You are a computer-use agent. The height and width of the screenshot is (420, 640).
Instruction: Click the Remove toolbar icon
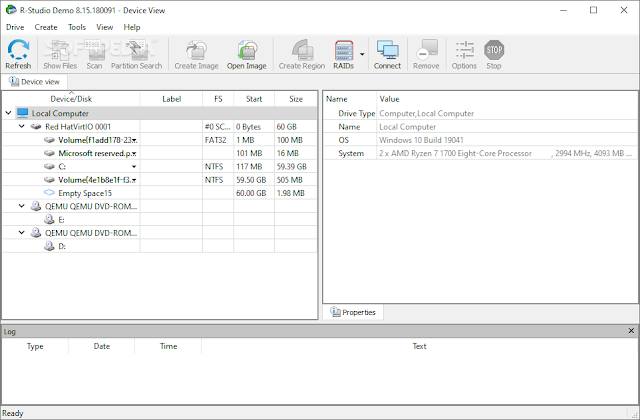pos(426,54)
